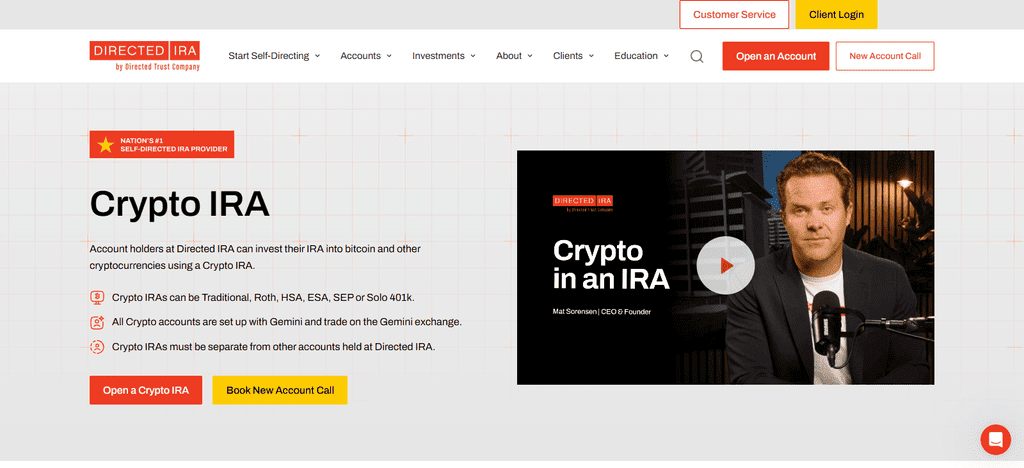Click paragraph 'Account holders at Directed IRA can invest'

(x=255, y=257)
